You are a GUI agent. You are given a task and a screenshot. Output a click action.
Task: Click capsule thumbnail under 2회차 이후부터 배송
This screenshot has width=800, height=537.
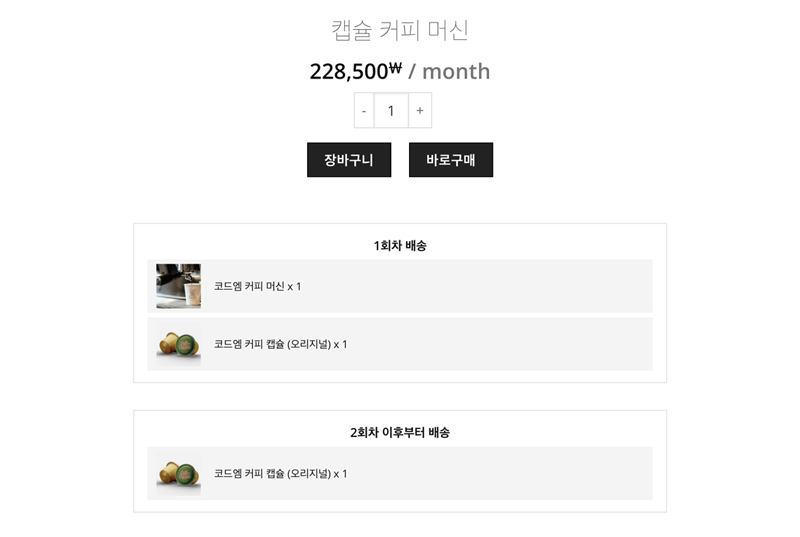[178, 473]
